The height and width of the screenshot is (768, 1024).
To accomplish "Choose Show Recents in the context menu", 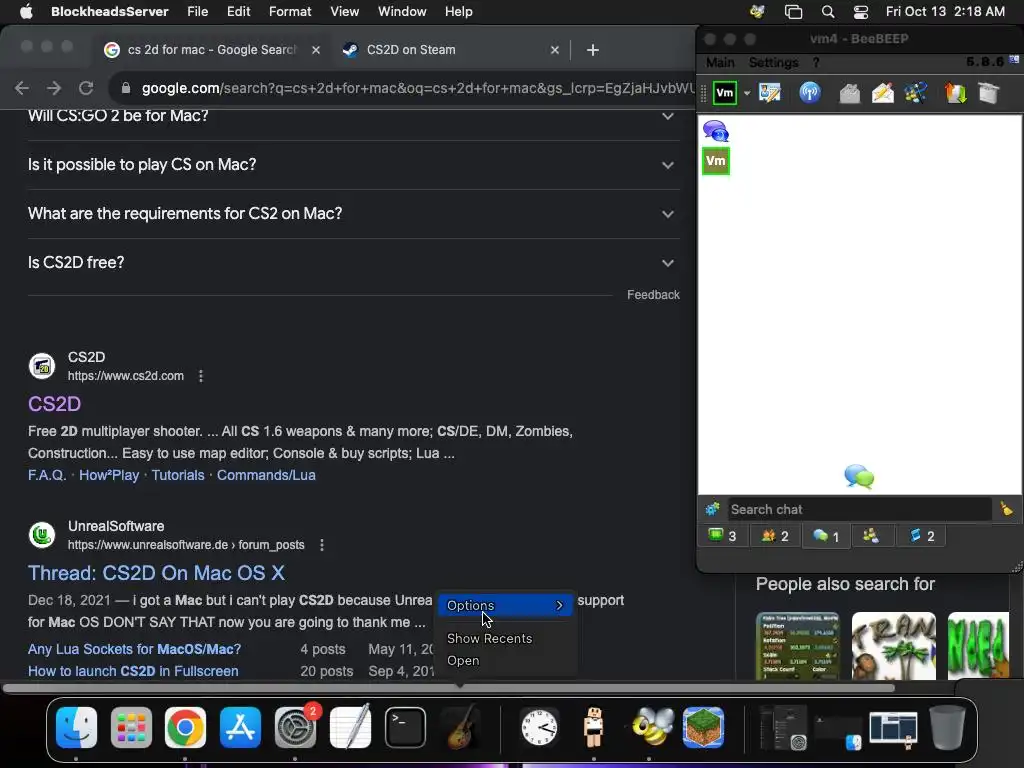I will tap(489, 639).
